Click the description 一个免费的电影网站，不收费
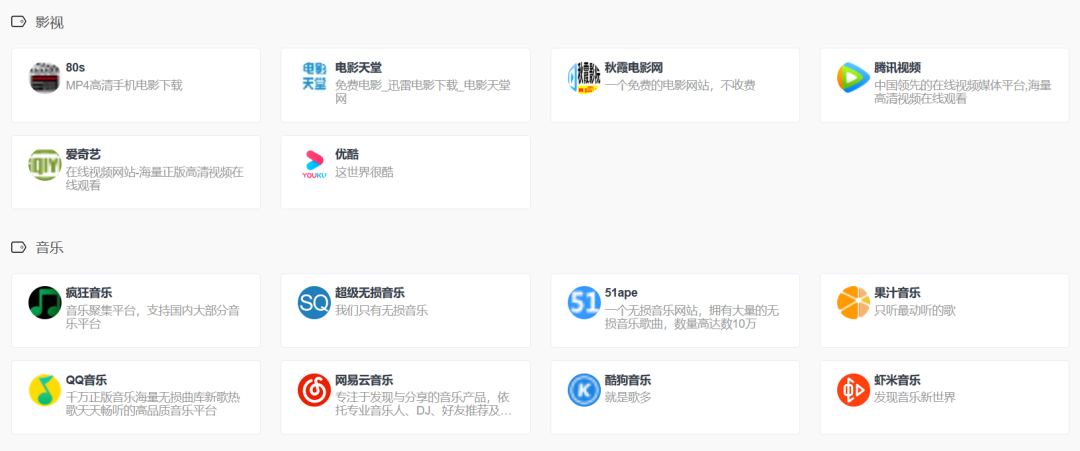The width and height of the screenshot is (1080, 451). point(680,85)
